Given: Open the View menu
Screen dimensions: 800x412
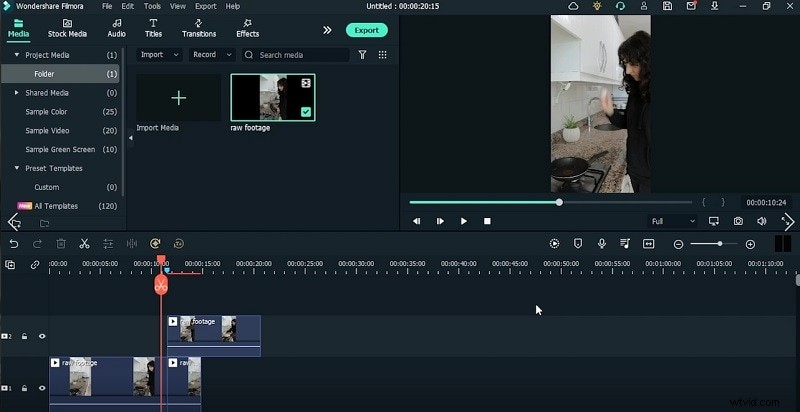Looking at the screenshot, I should (x=178, y=6).
